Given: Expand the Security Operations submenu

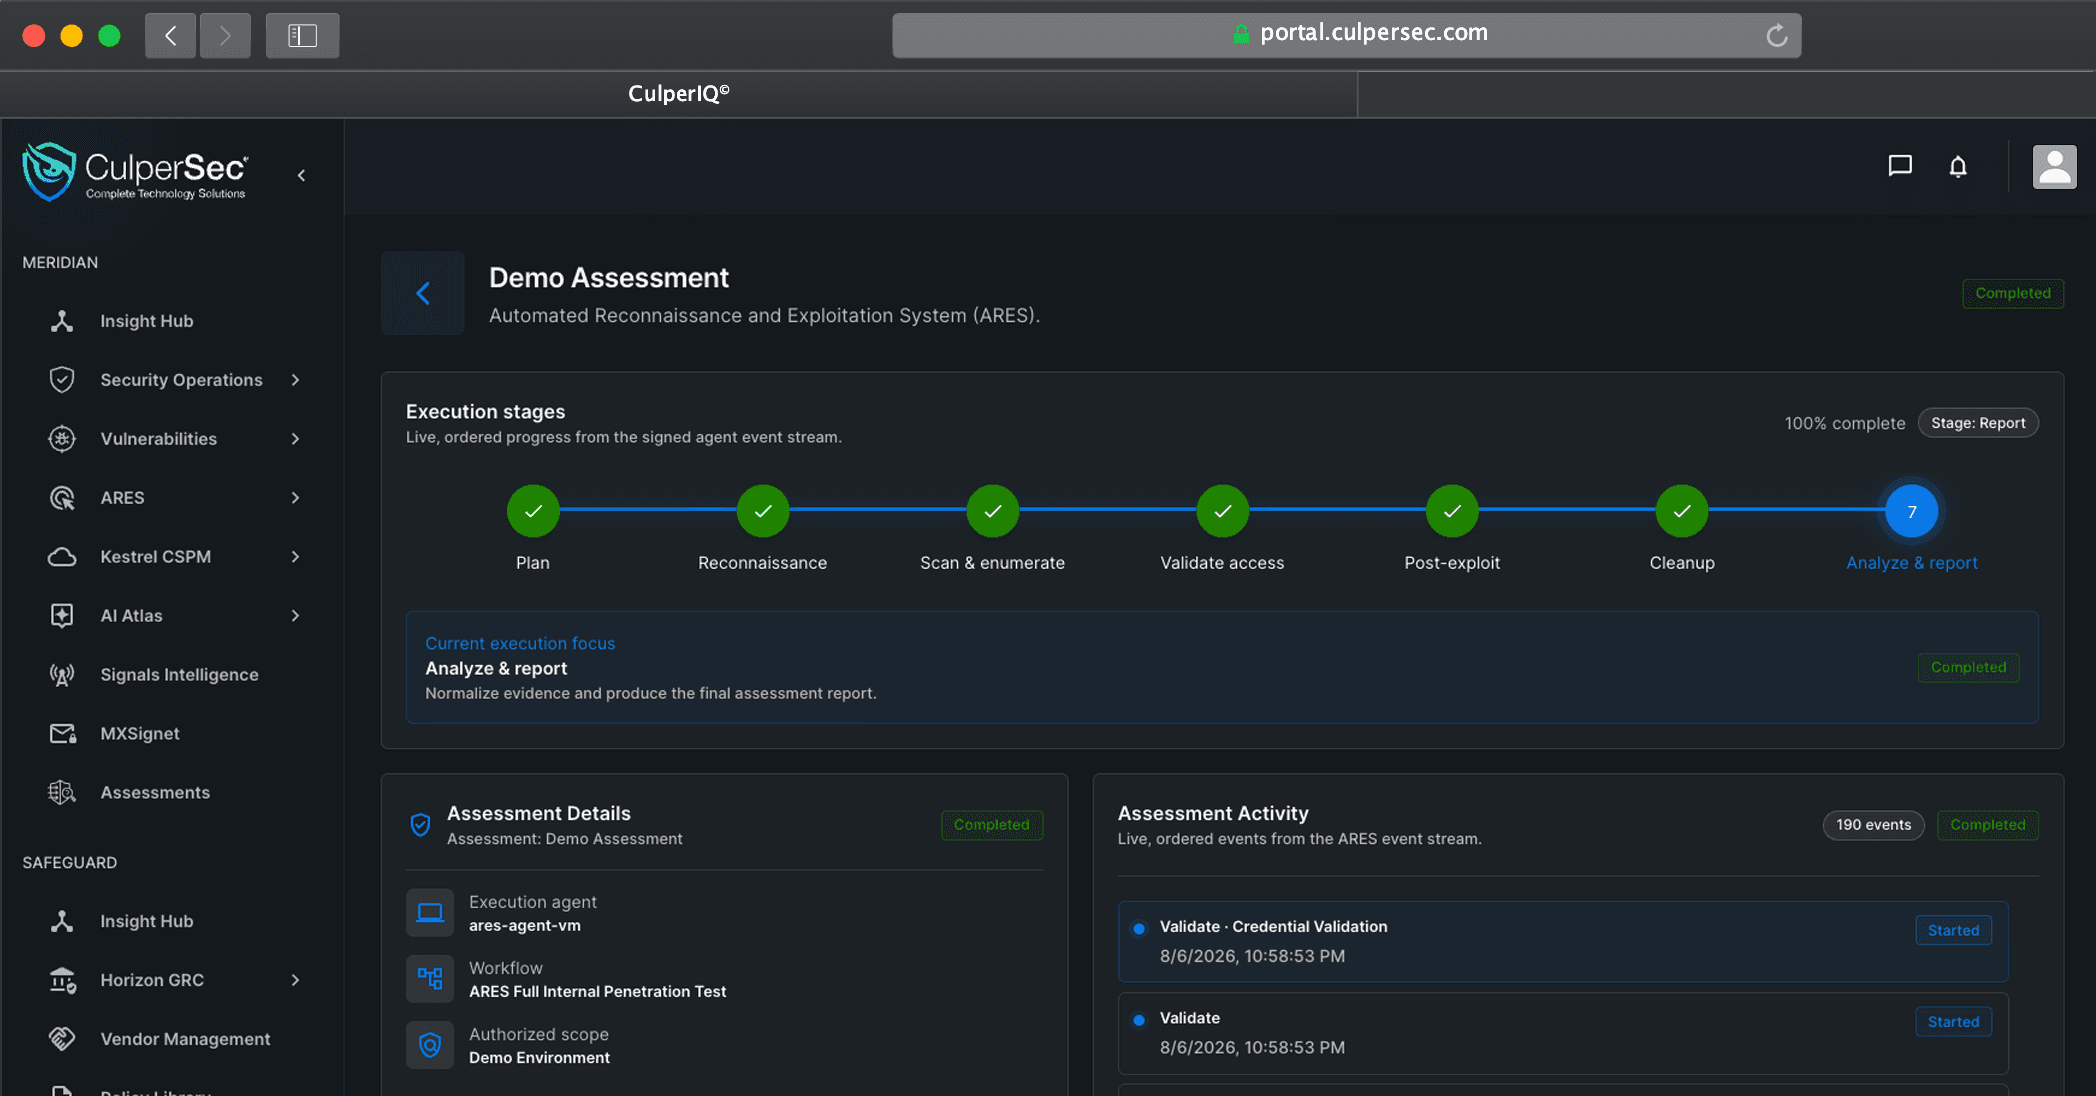Looking at the screenshot, I should coord(295,380).
